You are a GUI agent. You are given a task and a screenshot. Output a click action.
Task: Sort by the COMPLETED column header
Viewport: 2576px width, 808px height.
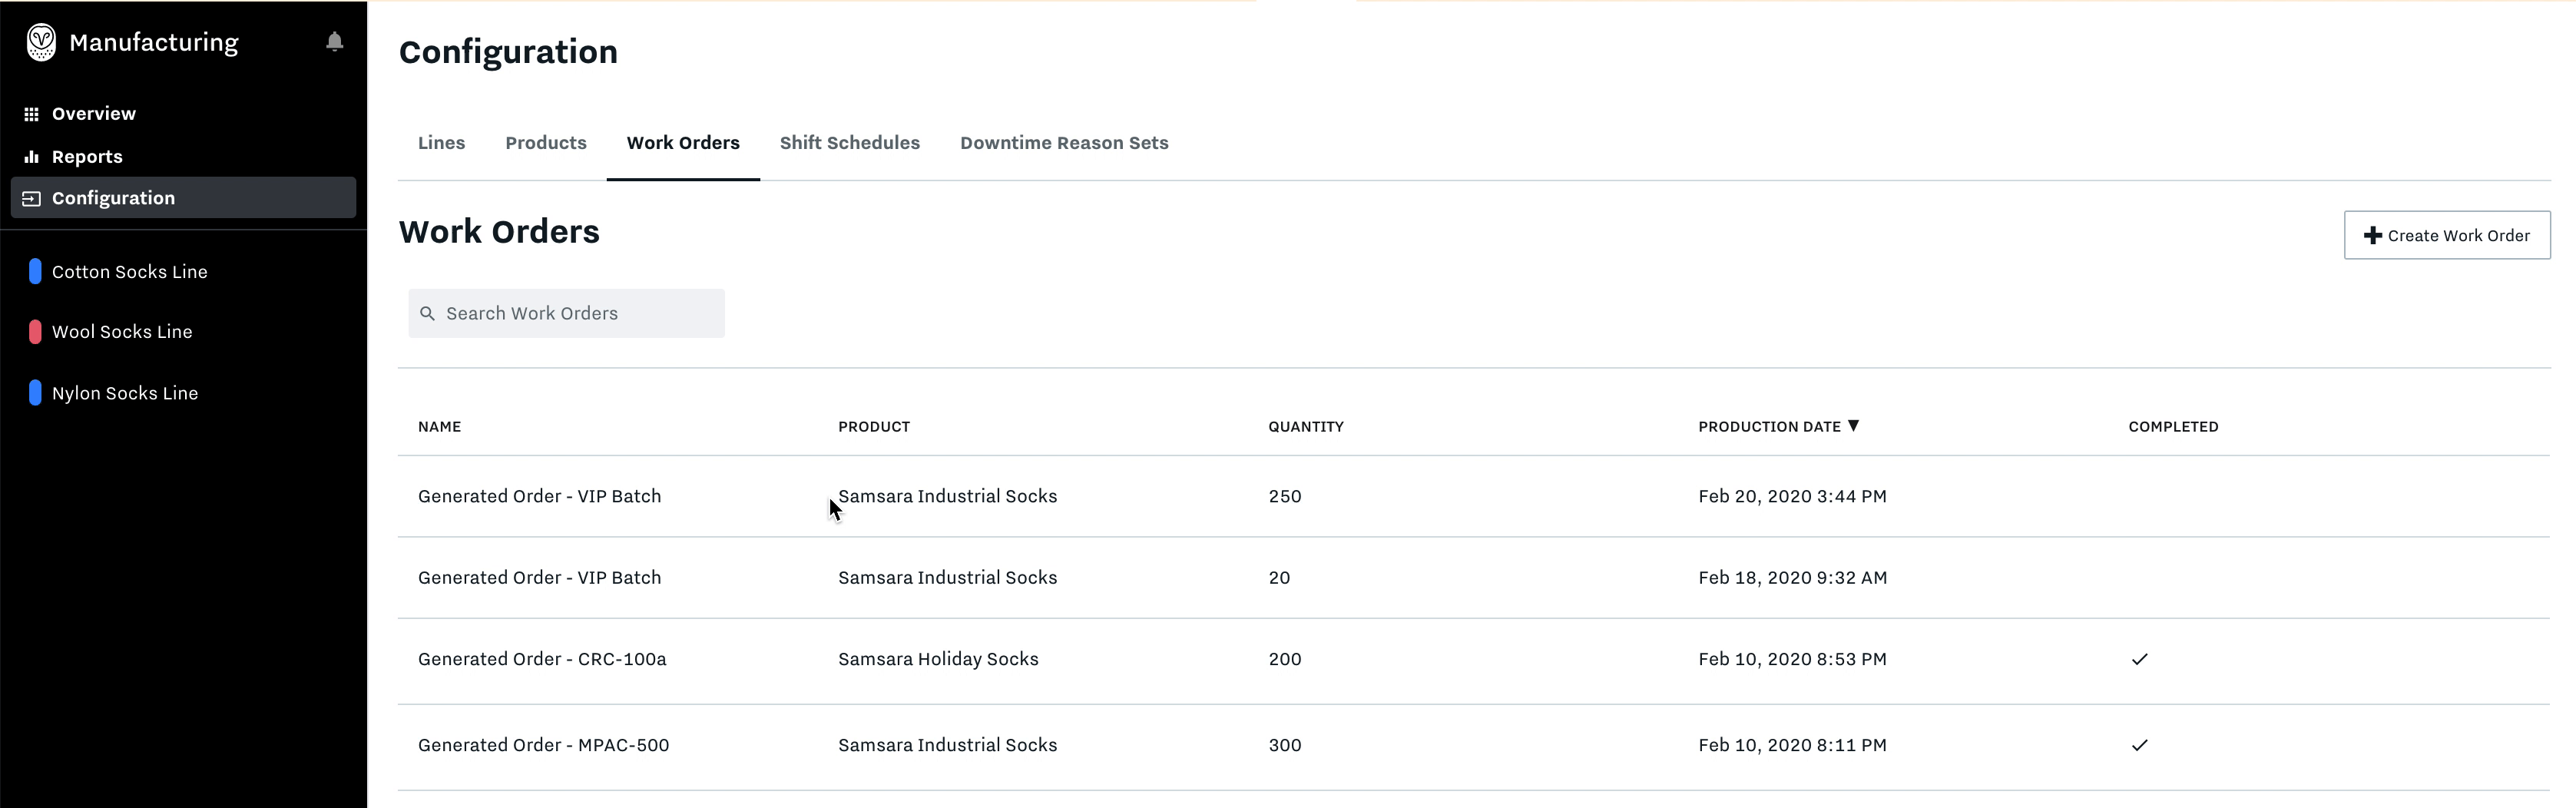point(2173,427)
